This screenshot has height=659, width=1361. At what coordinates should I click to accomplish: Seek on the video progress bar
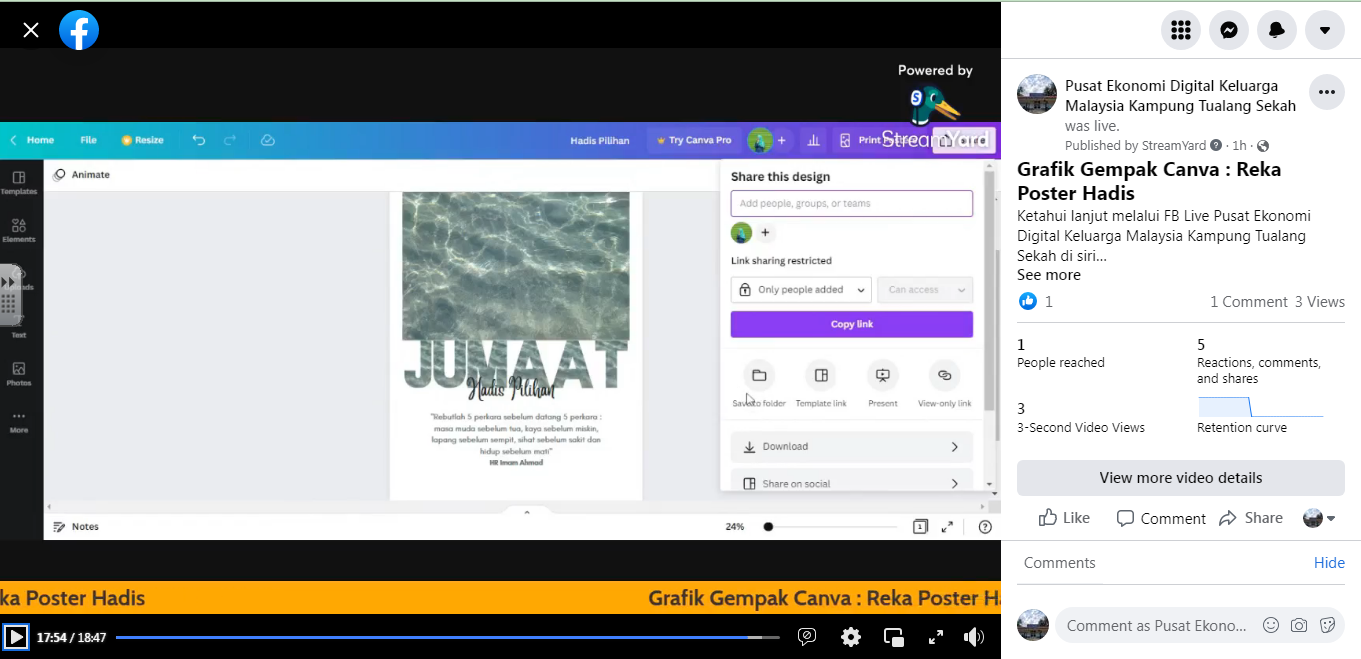click(447, 637)
